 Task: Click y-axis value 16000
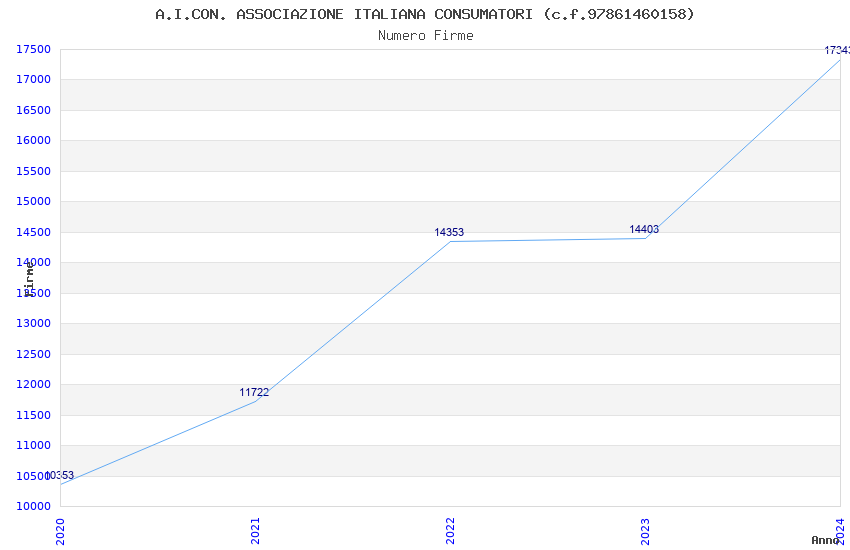pos(34,140)
